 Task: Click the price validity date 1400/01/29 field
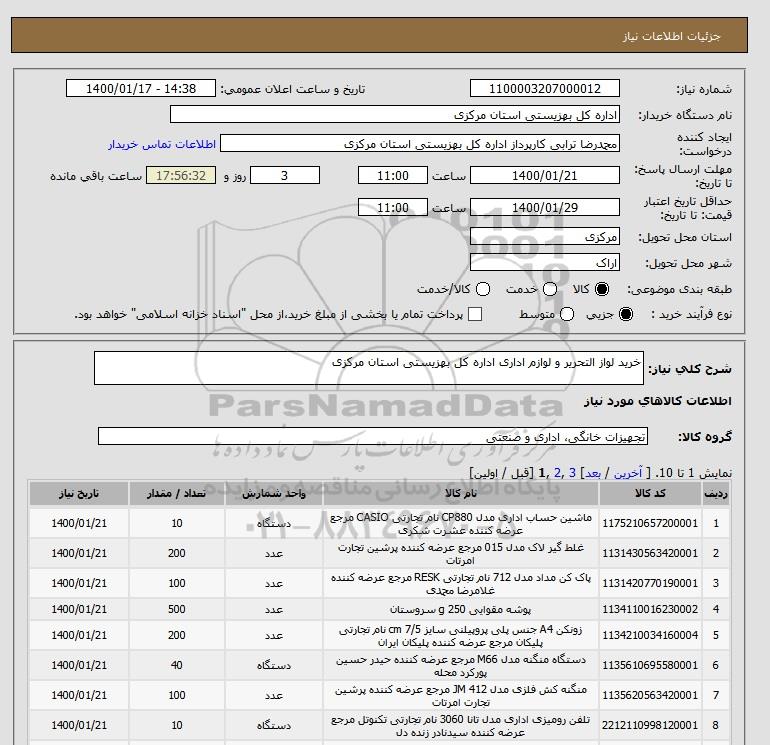545,207
